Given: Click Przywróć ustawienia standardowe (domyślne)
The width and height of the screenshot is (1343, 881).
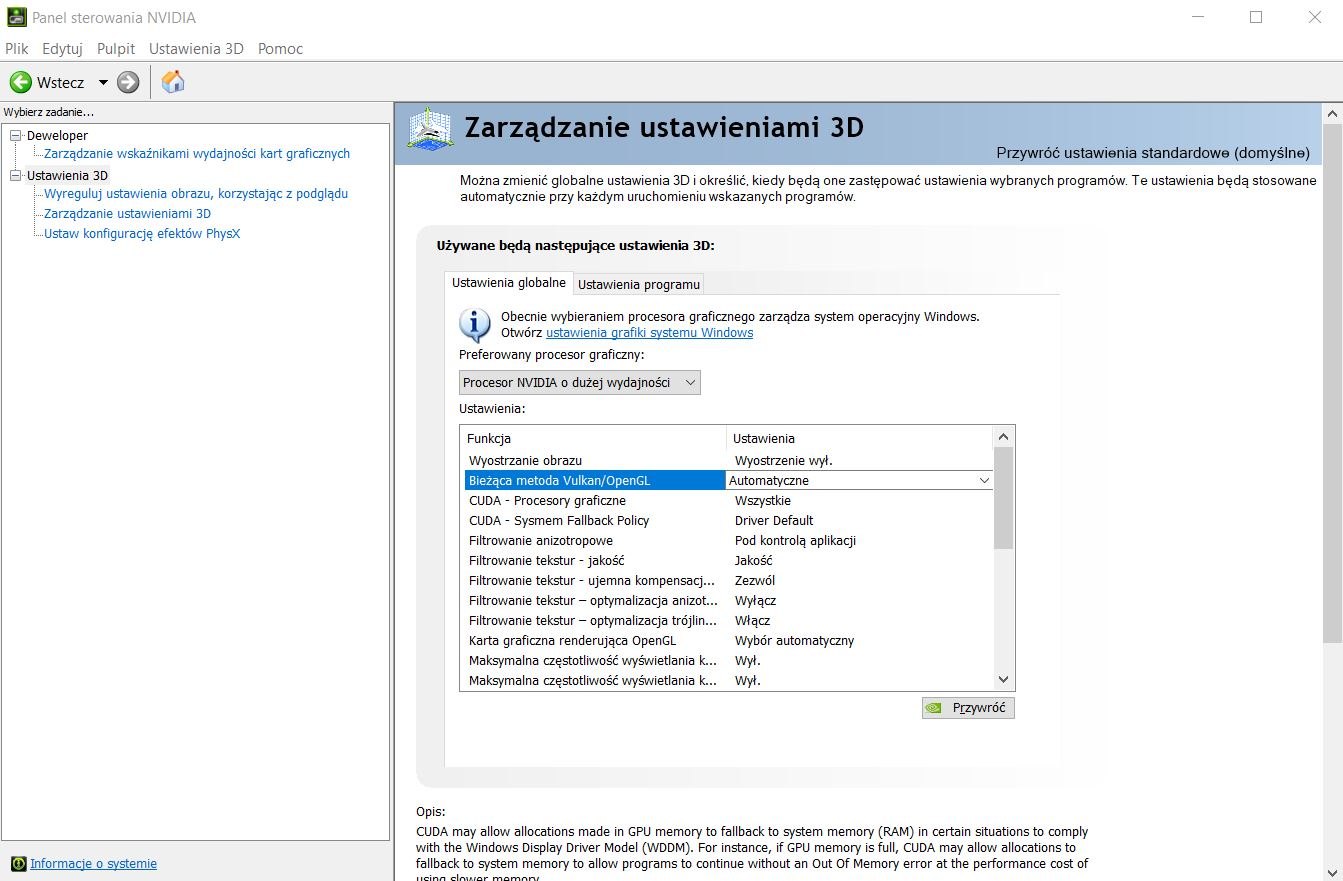Looking at the screenshot, I should (1153, 152).
